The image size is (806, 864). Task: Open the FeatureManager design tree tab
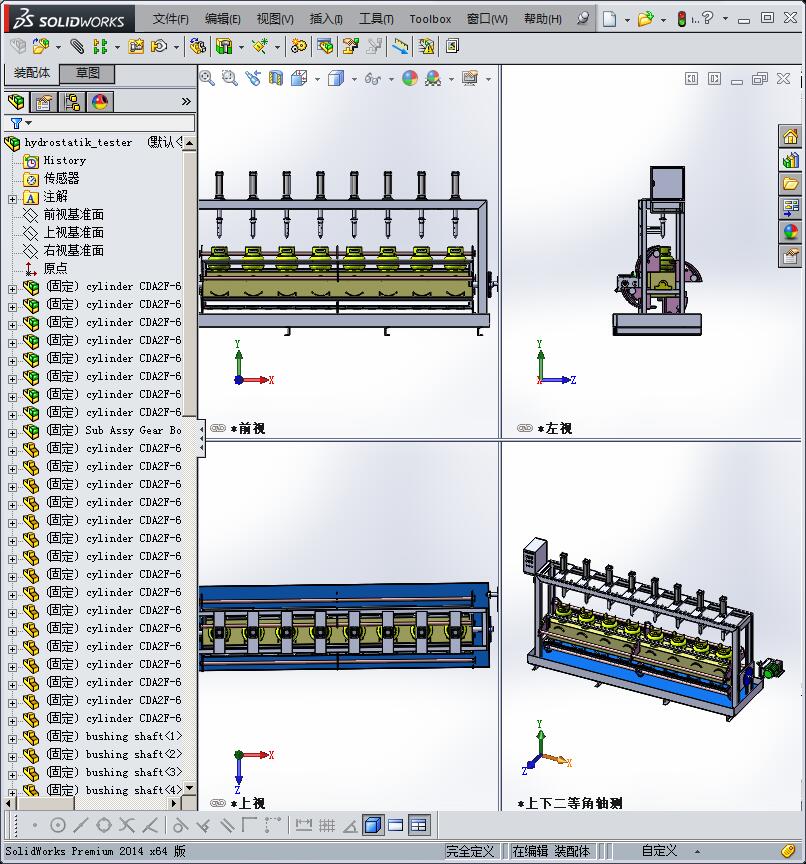17,102
